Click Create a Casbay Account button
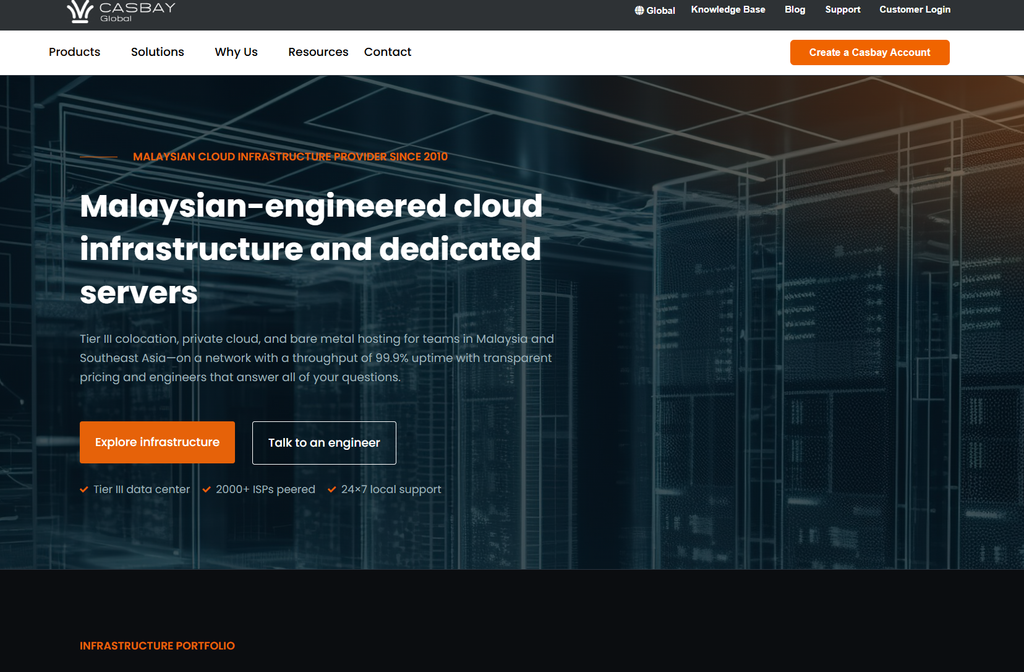Image resolution: width=1024 pixels, height=672 pixels. 869,52
